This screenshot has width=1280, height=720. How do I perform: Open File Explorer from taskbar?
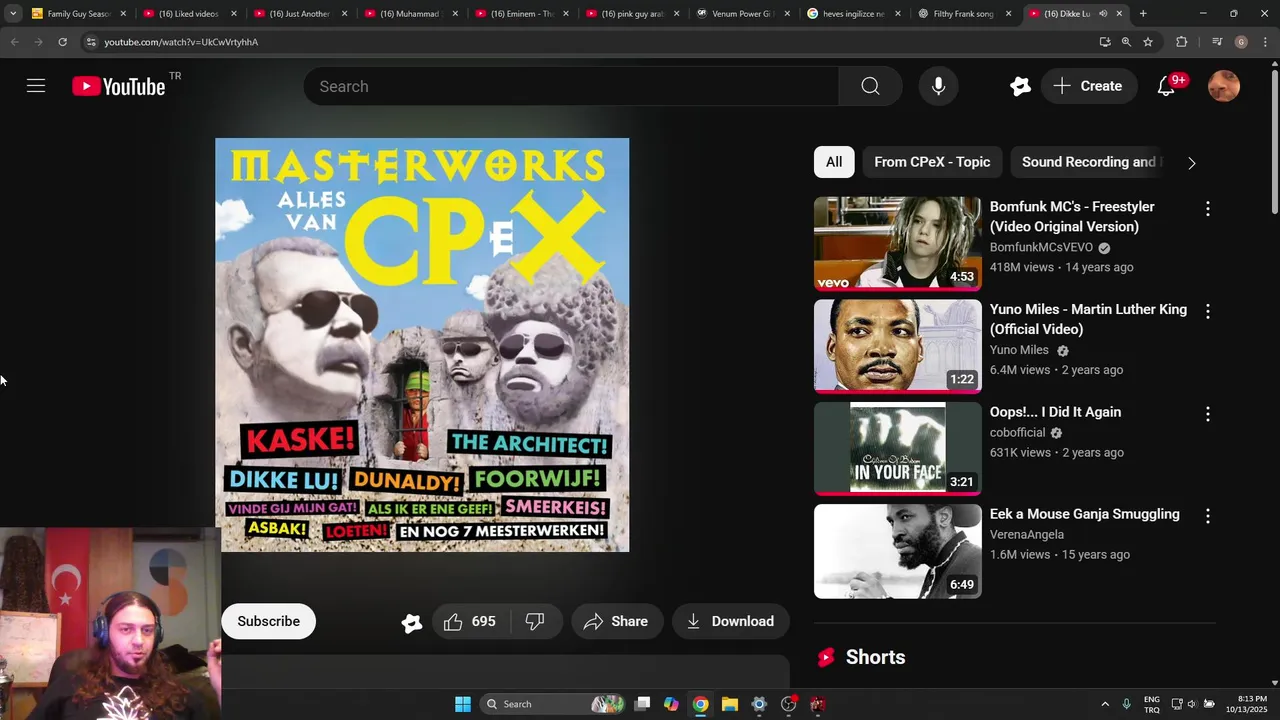(730, 704)
